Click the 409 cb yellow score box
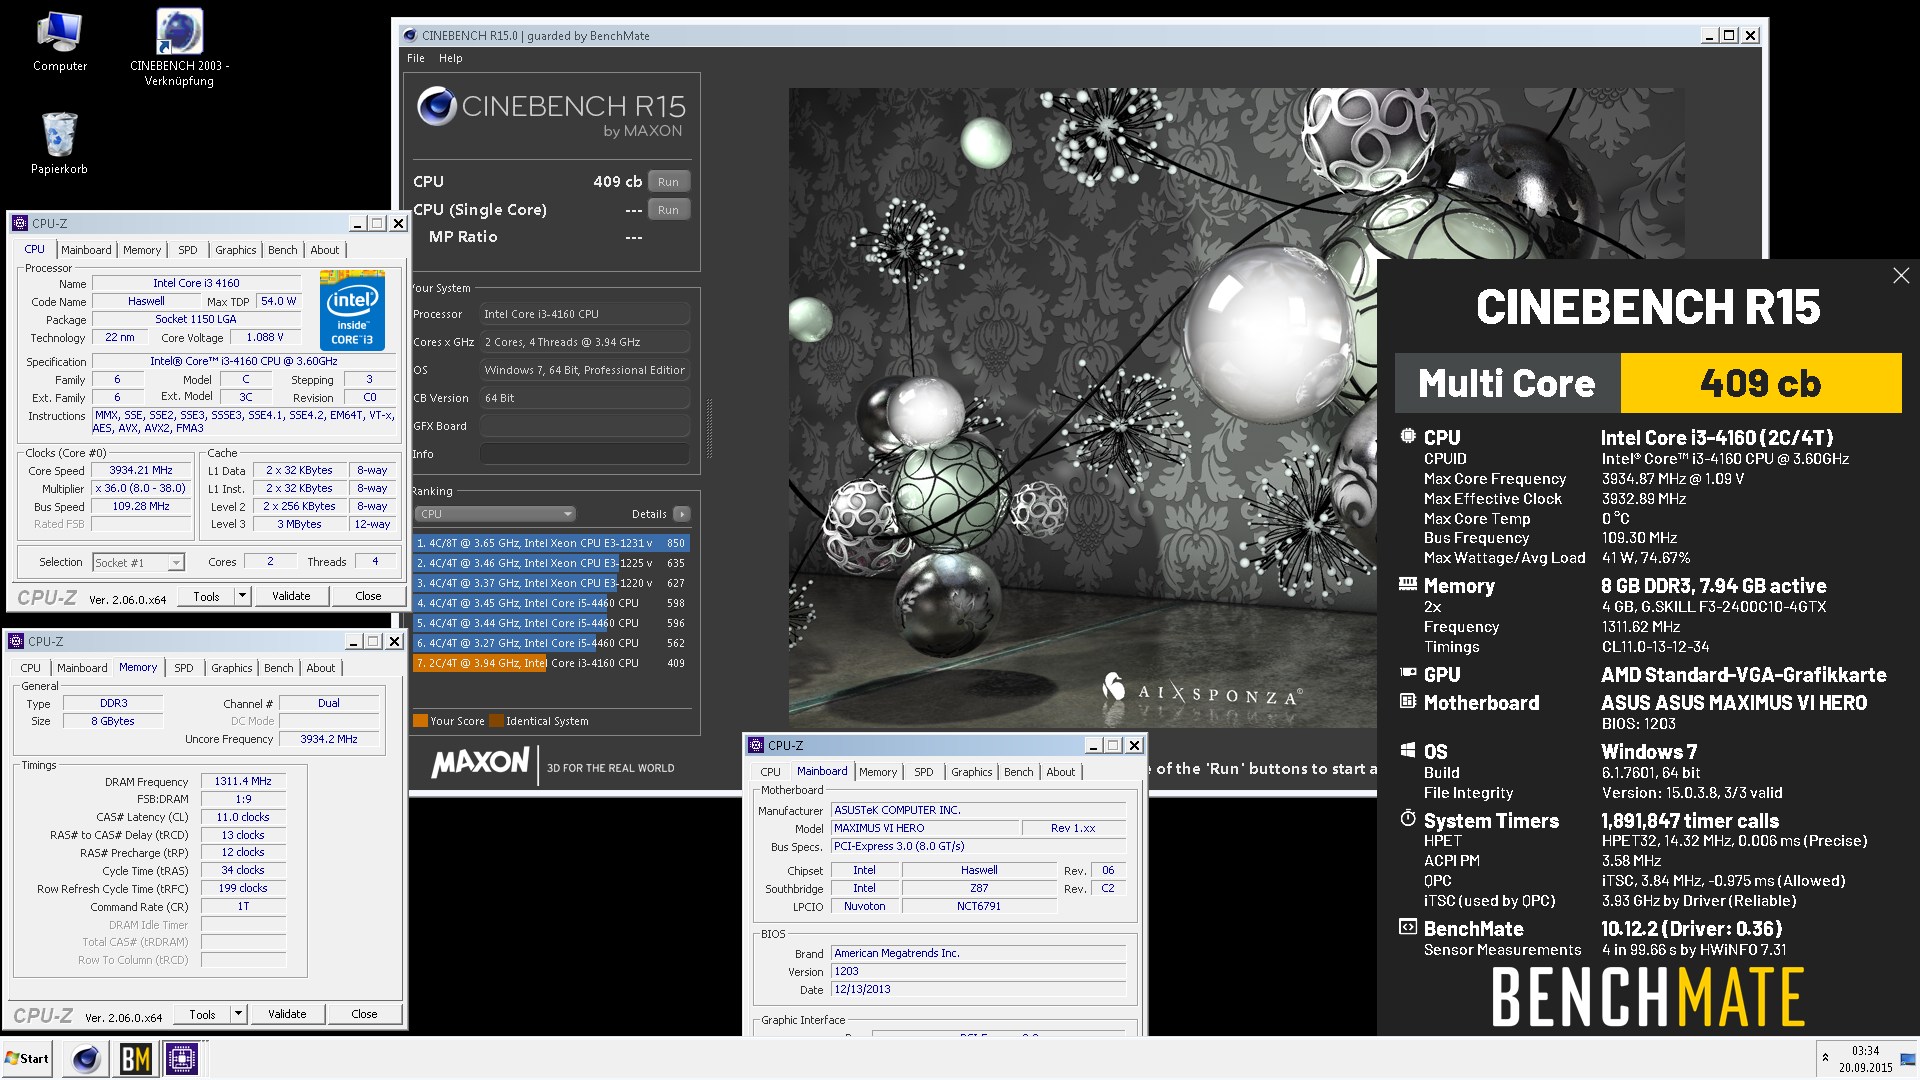This screenshot has height=1080, width=1920. 1760,383
